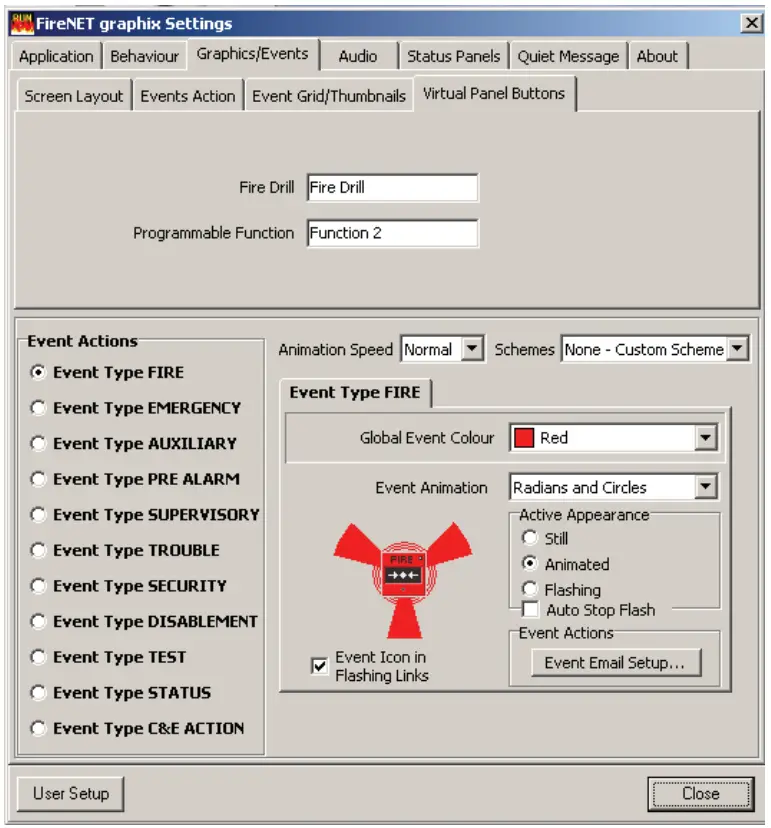This screenshot has height=828, width=771.
Task: Select Event Type FIRE radio button
Action: coord(38,372)
